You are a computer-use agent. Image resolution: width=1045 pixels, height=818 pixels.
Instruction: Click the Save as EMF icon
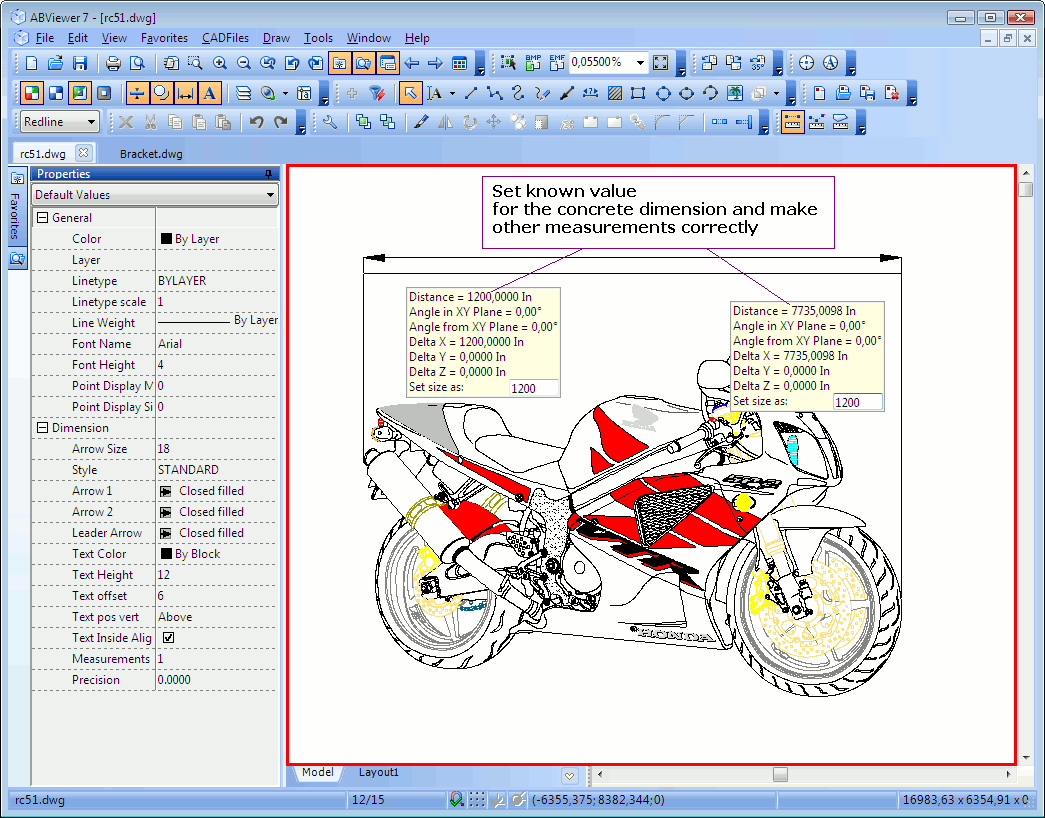tap(557, 63)
